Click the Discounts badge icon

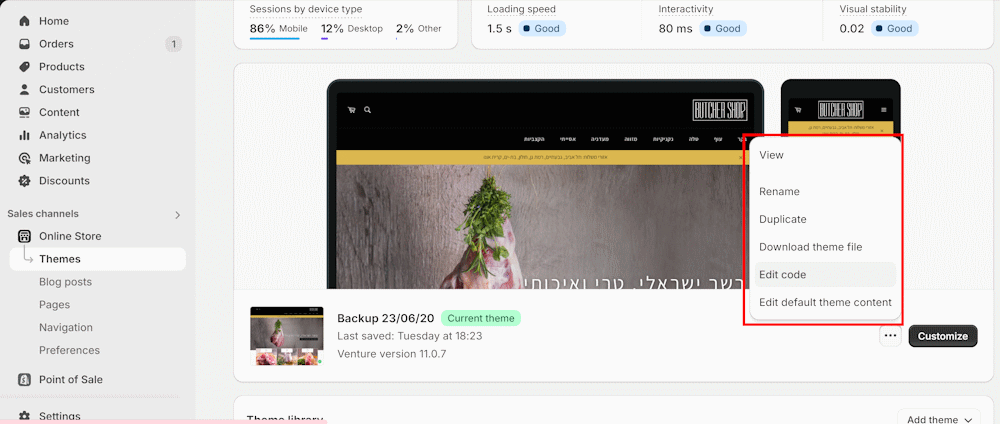(24, 181)
